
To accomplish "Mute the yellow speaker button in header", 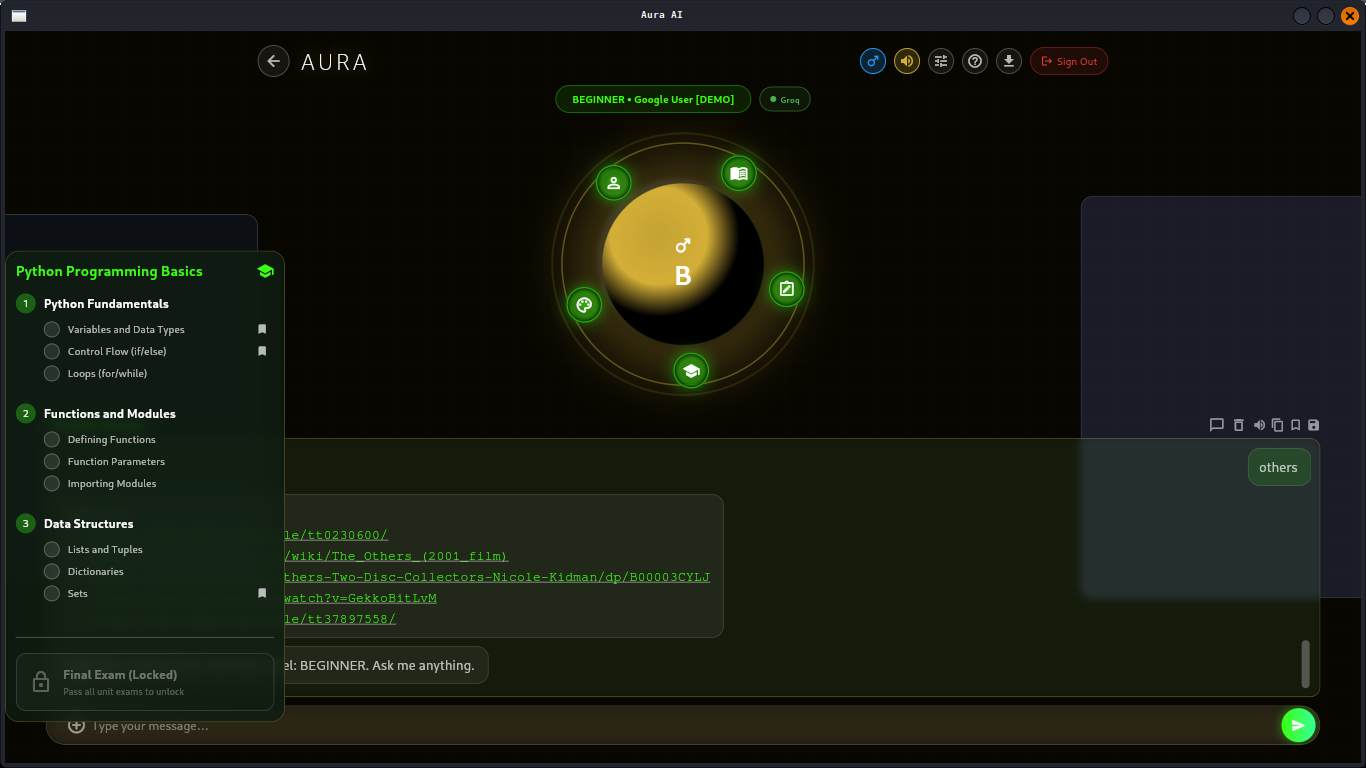I will [907, 61].
